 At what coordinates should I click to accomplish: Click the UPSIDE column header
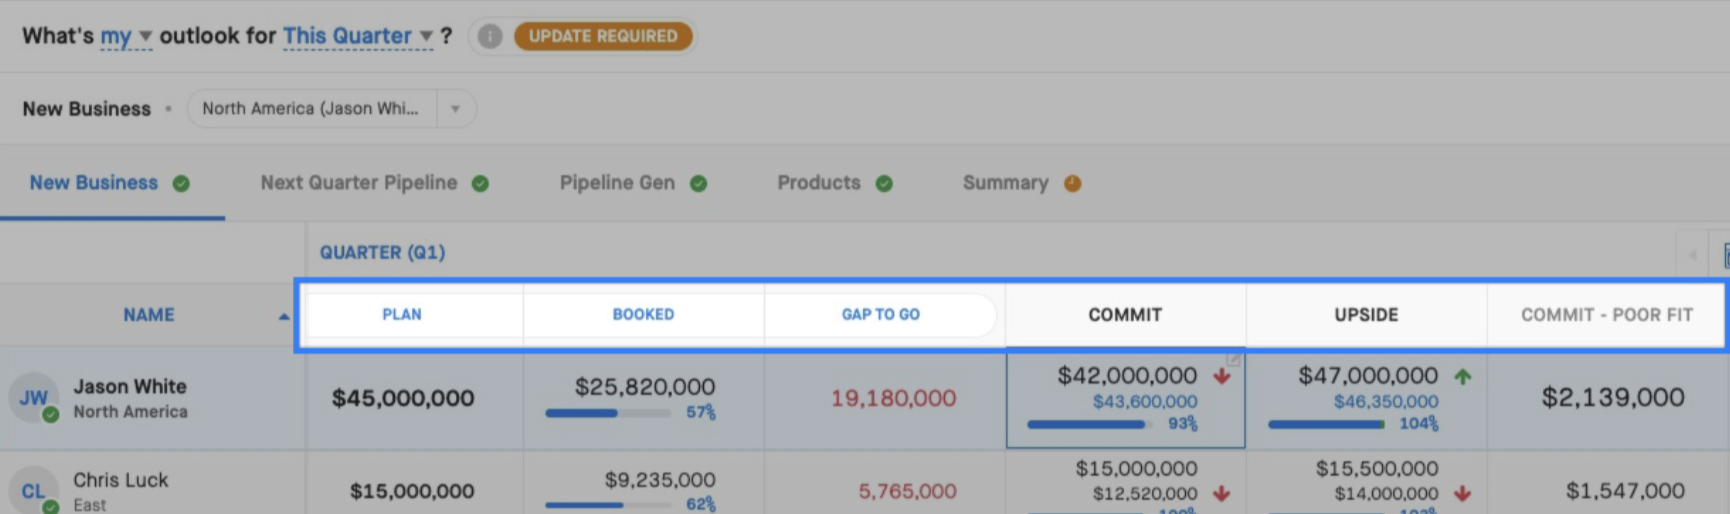[1366, 315]
